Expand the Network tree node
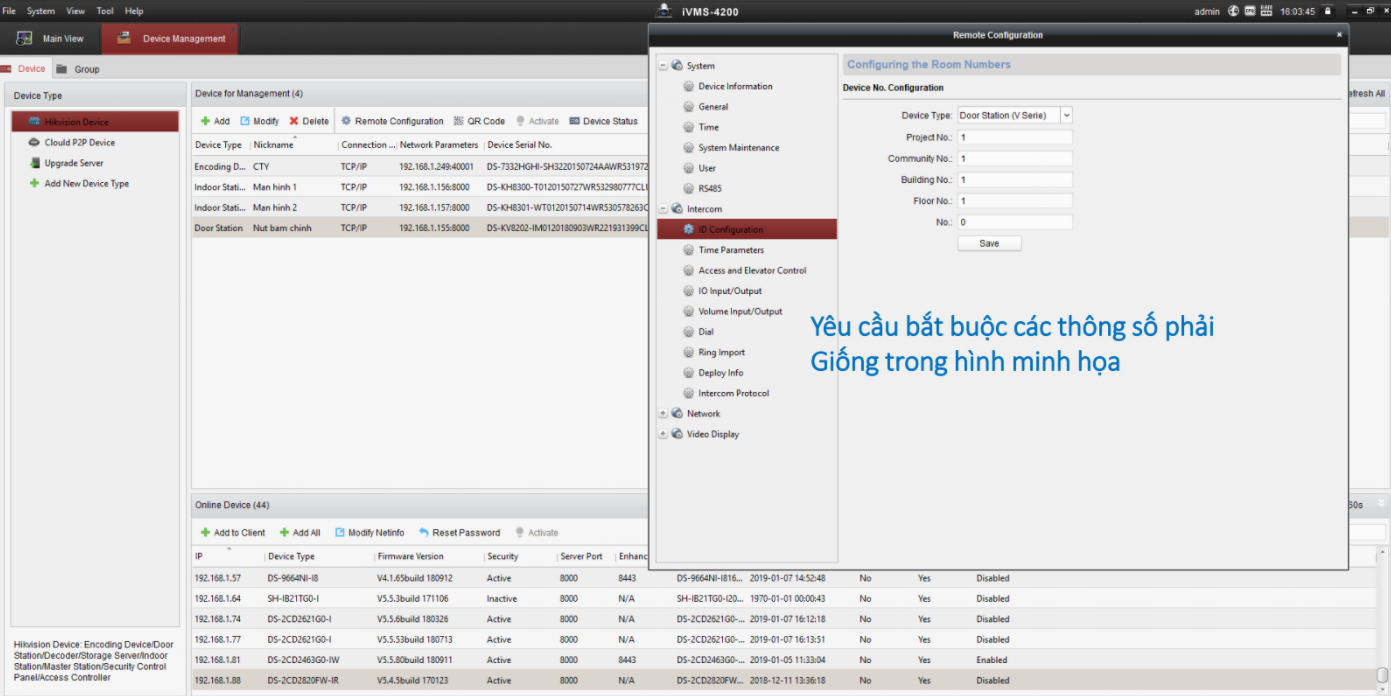Viewport: 1391px width, 696px height. click(x=662, y=414)
